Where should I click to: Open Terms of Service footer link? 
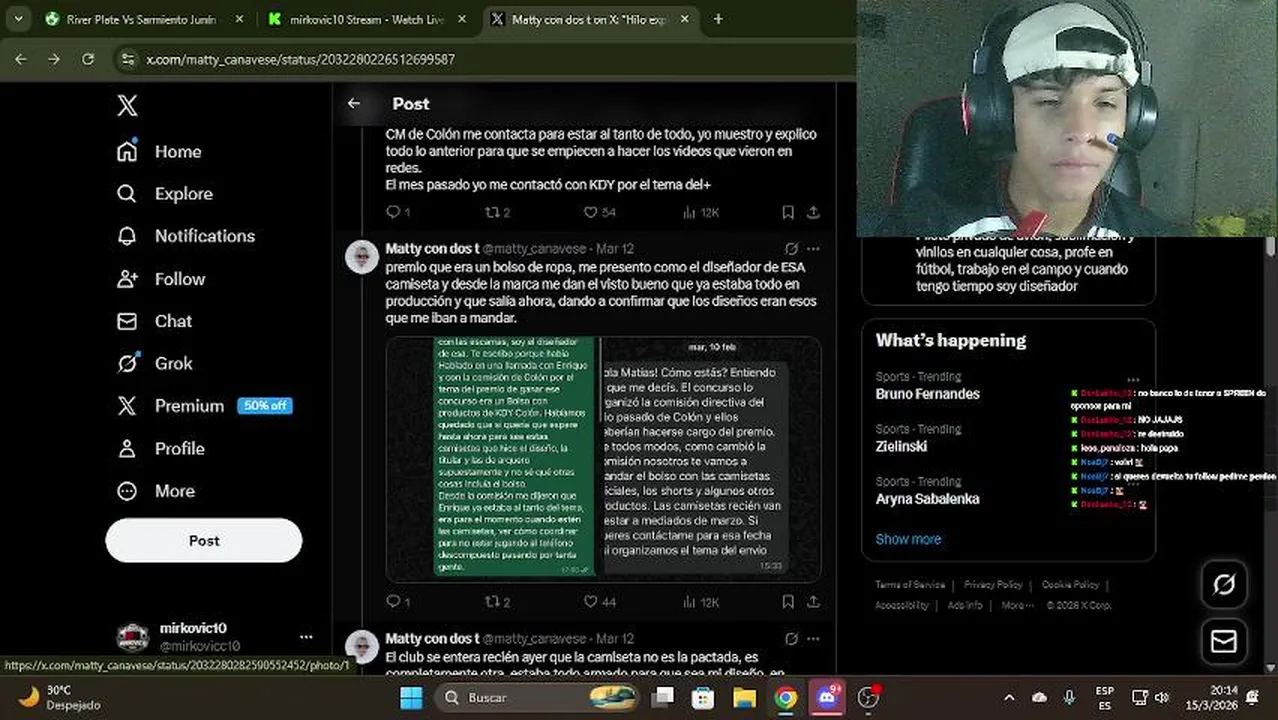click(910, 585)
